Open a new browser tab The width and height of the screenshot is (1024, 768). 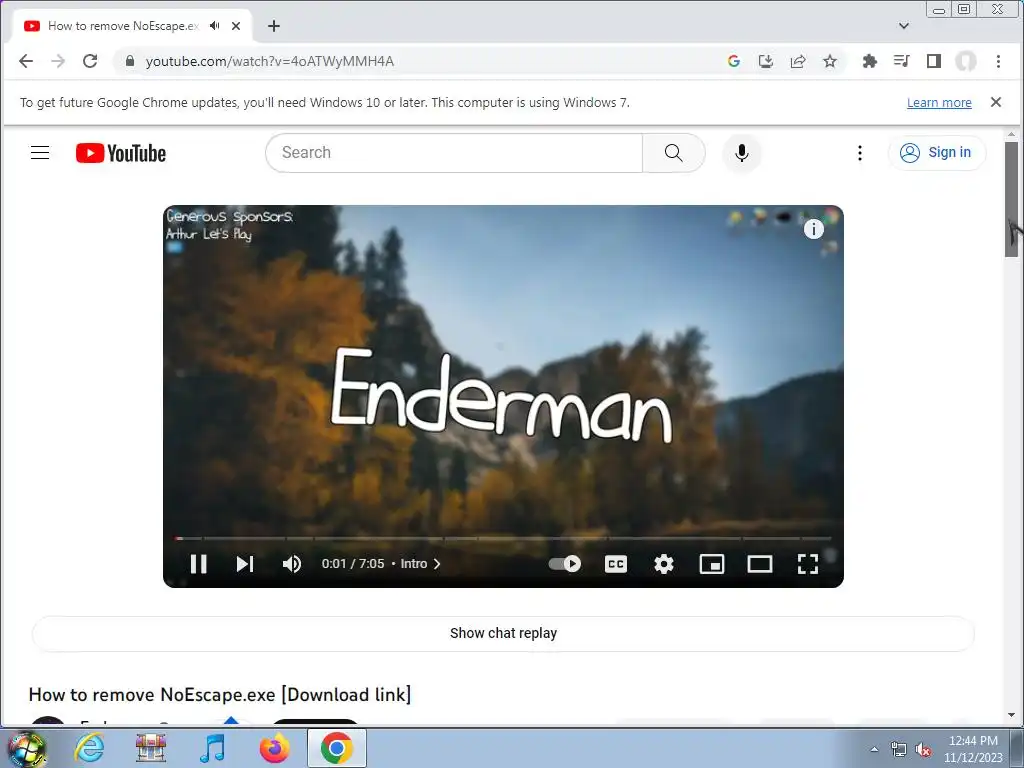point(274,26)
